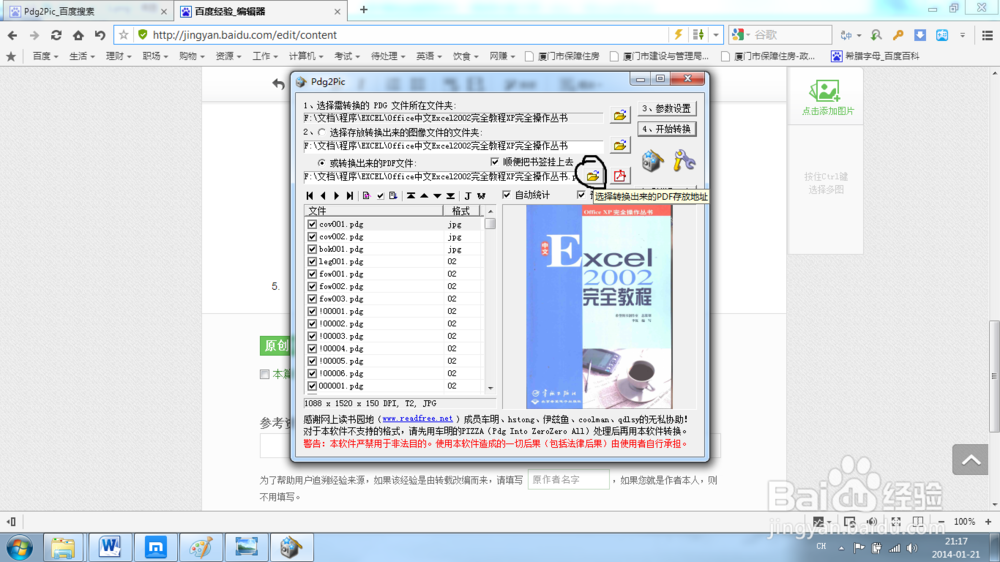Open the www.readfree.net link

click(x=418, y=419)
